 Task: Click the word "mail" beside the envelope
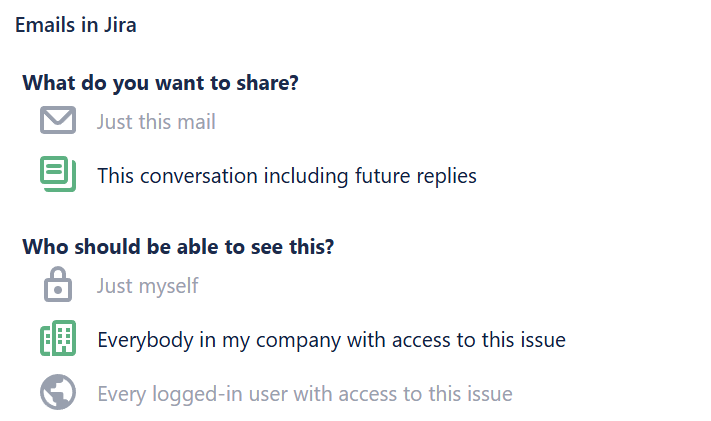coord(196,122)
